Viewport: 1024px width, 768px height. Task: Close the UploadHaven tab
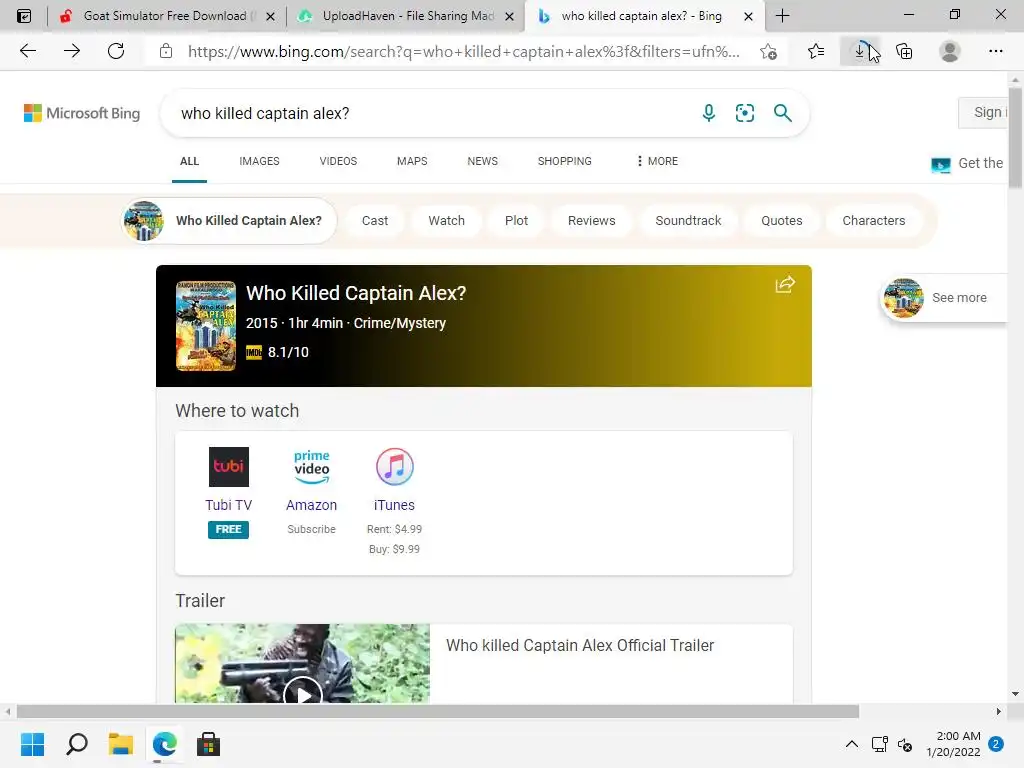[509, 16]
